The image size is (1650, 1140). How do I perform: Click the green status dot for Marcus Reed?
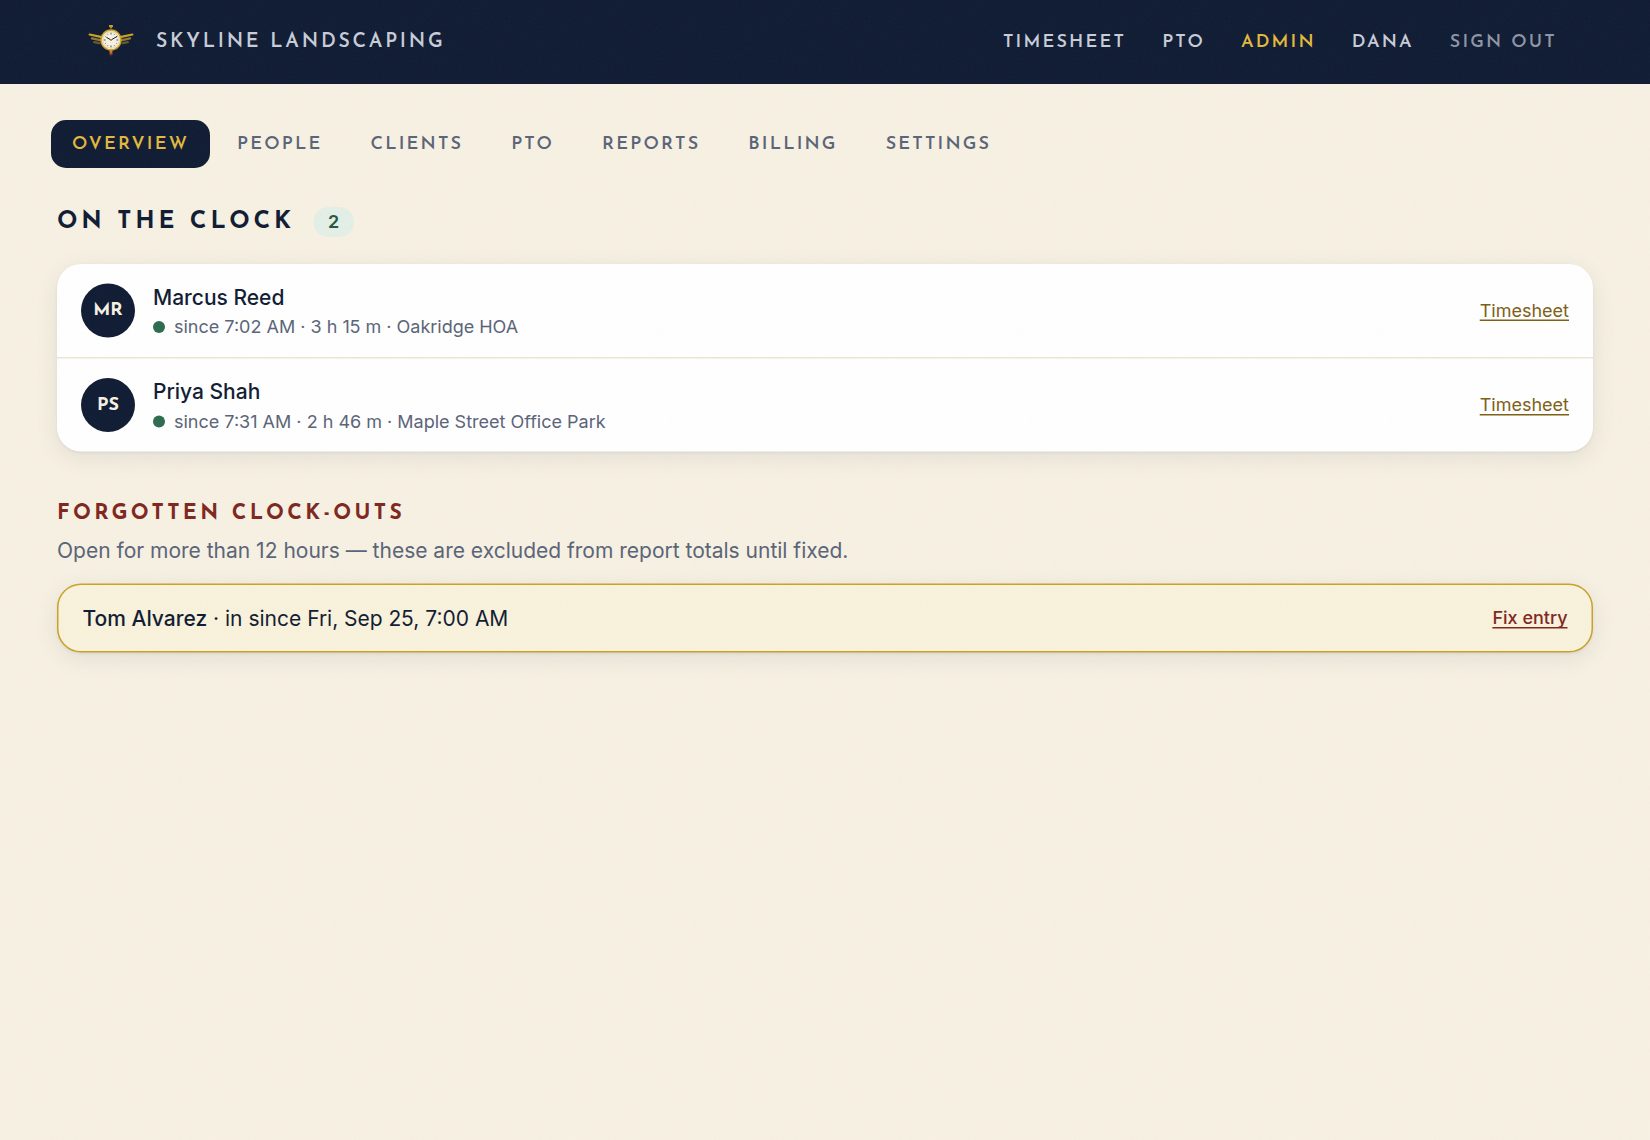pyautogui.click(x=159, y=327)
